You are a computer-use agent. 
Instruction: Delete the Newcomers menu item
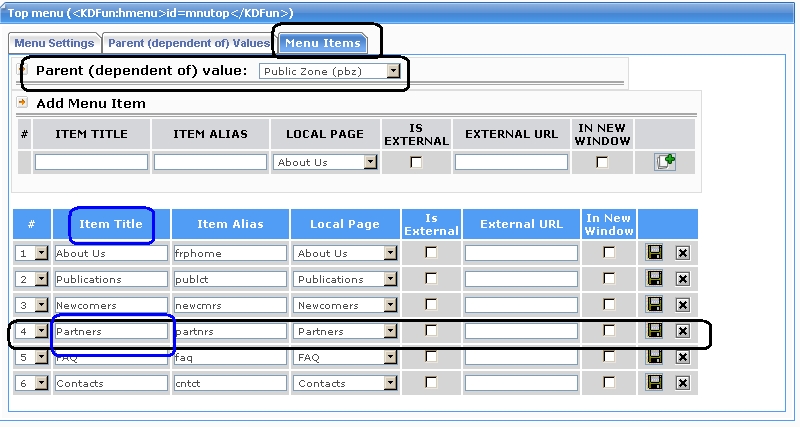[x=683, y=305]
